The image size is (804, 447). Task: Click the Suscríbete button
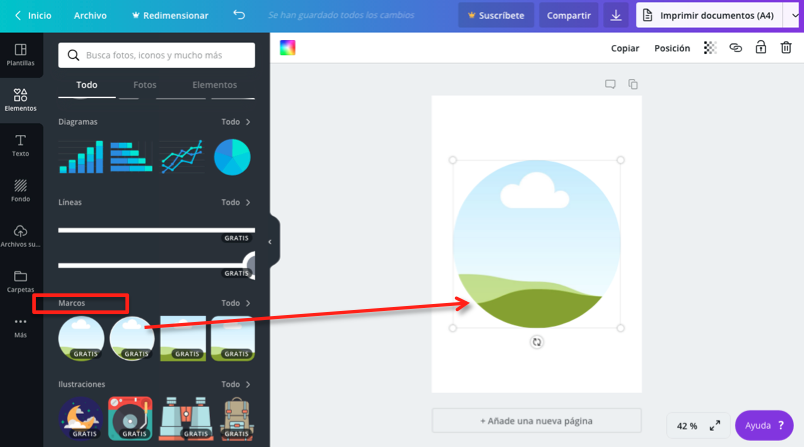(x=496, y=15)
